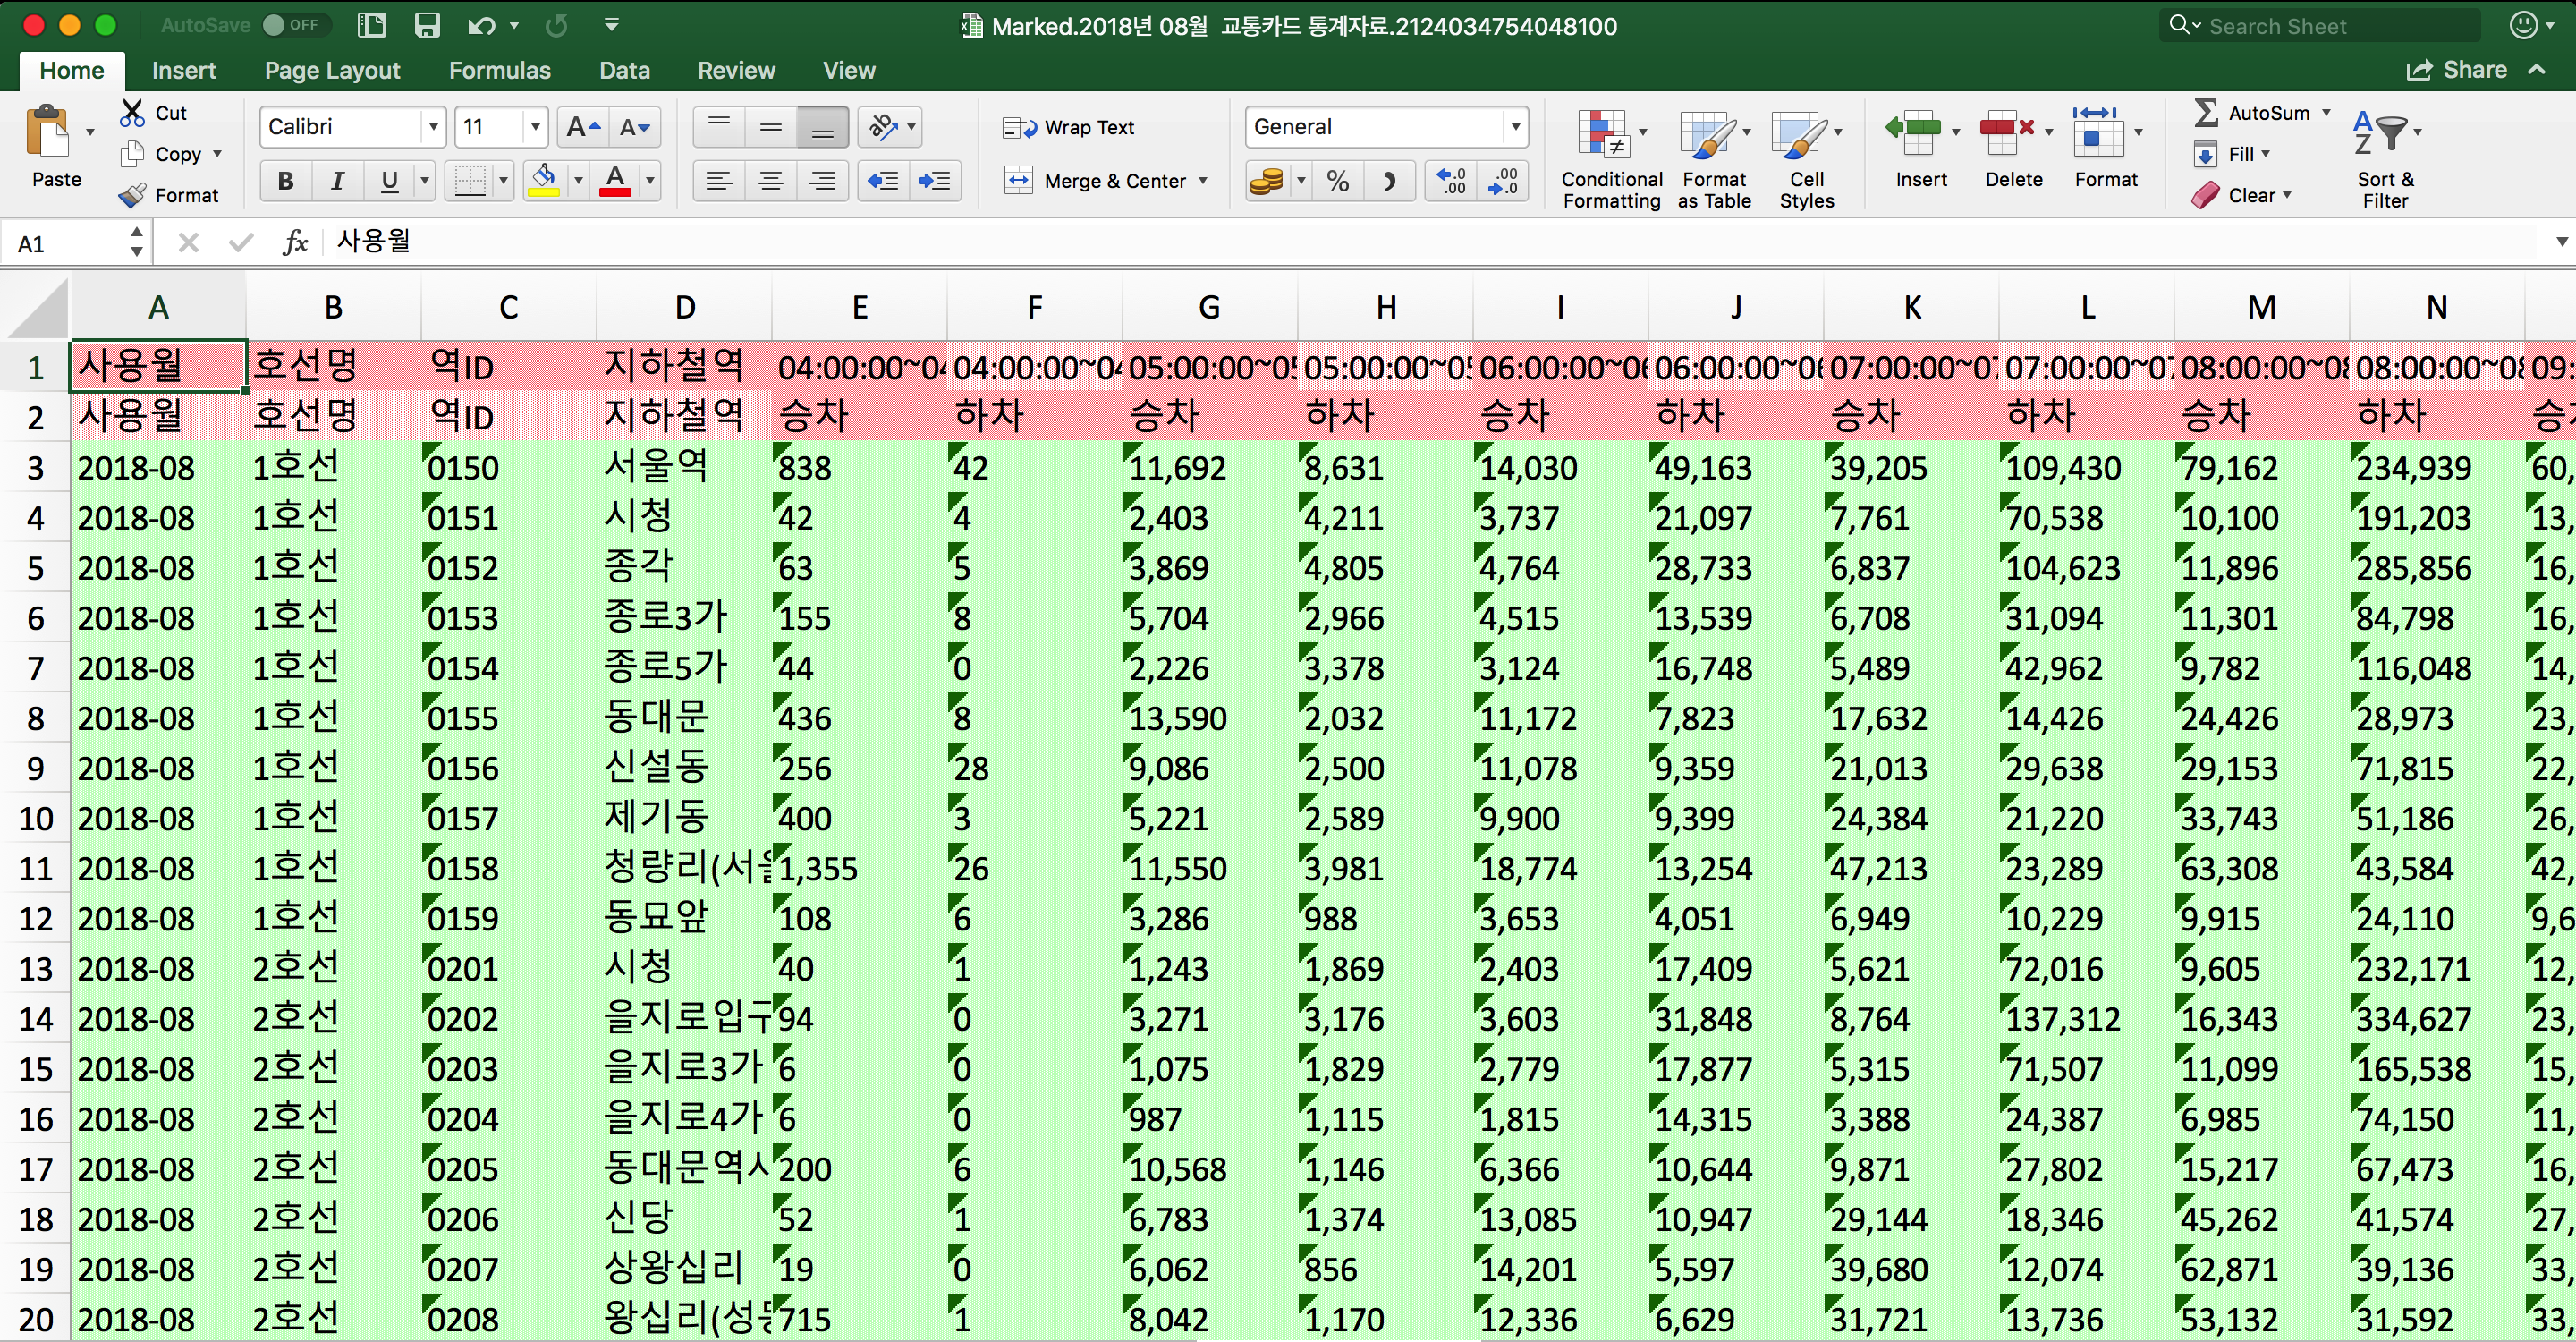Open the General number format dropdown

coord(1515,127)
